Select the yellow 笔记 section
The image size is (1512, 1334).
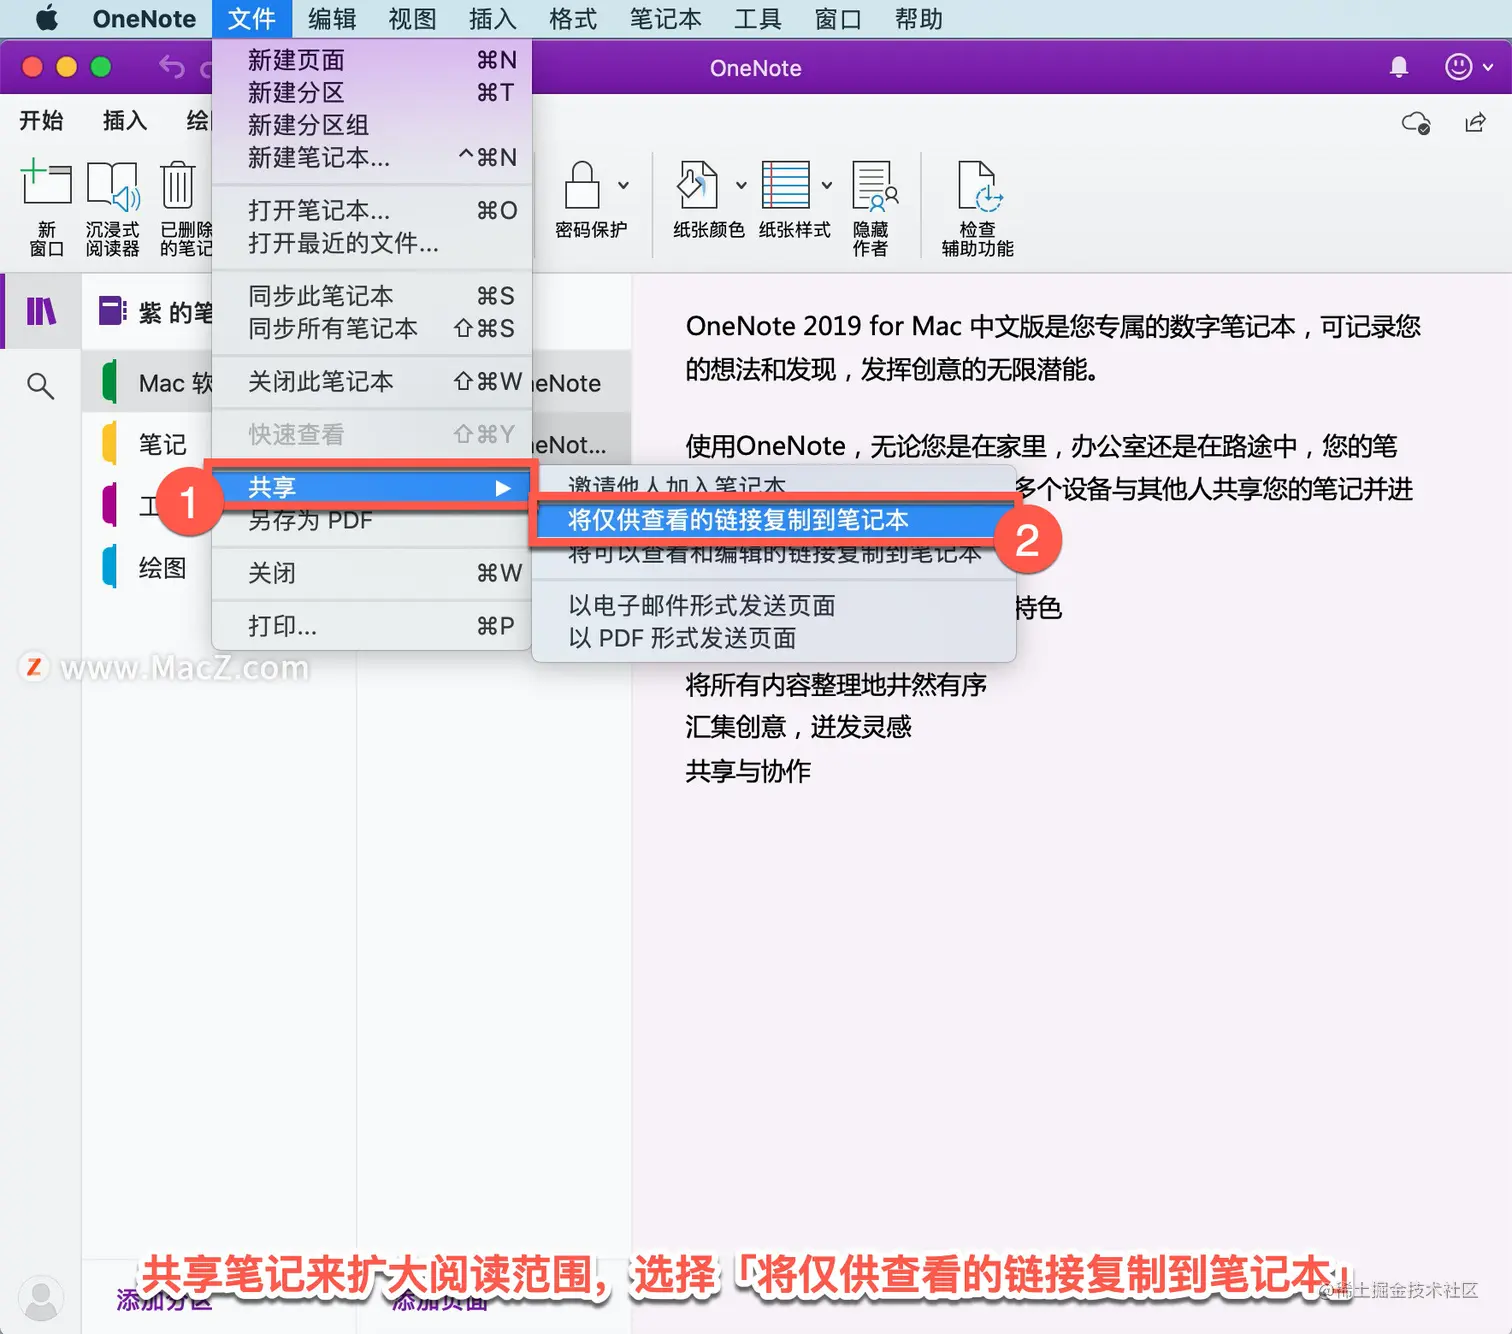[145, 443]
